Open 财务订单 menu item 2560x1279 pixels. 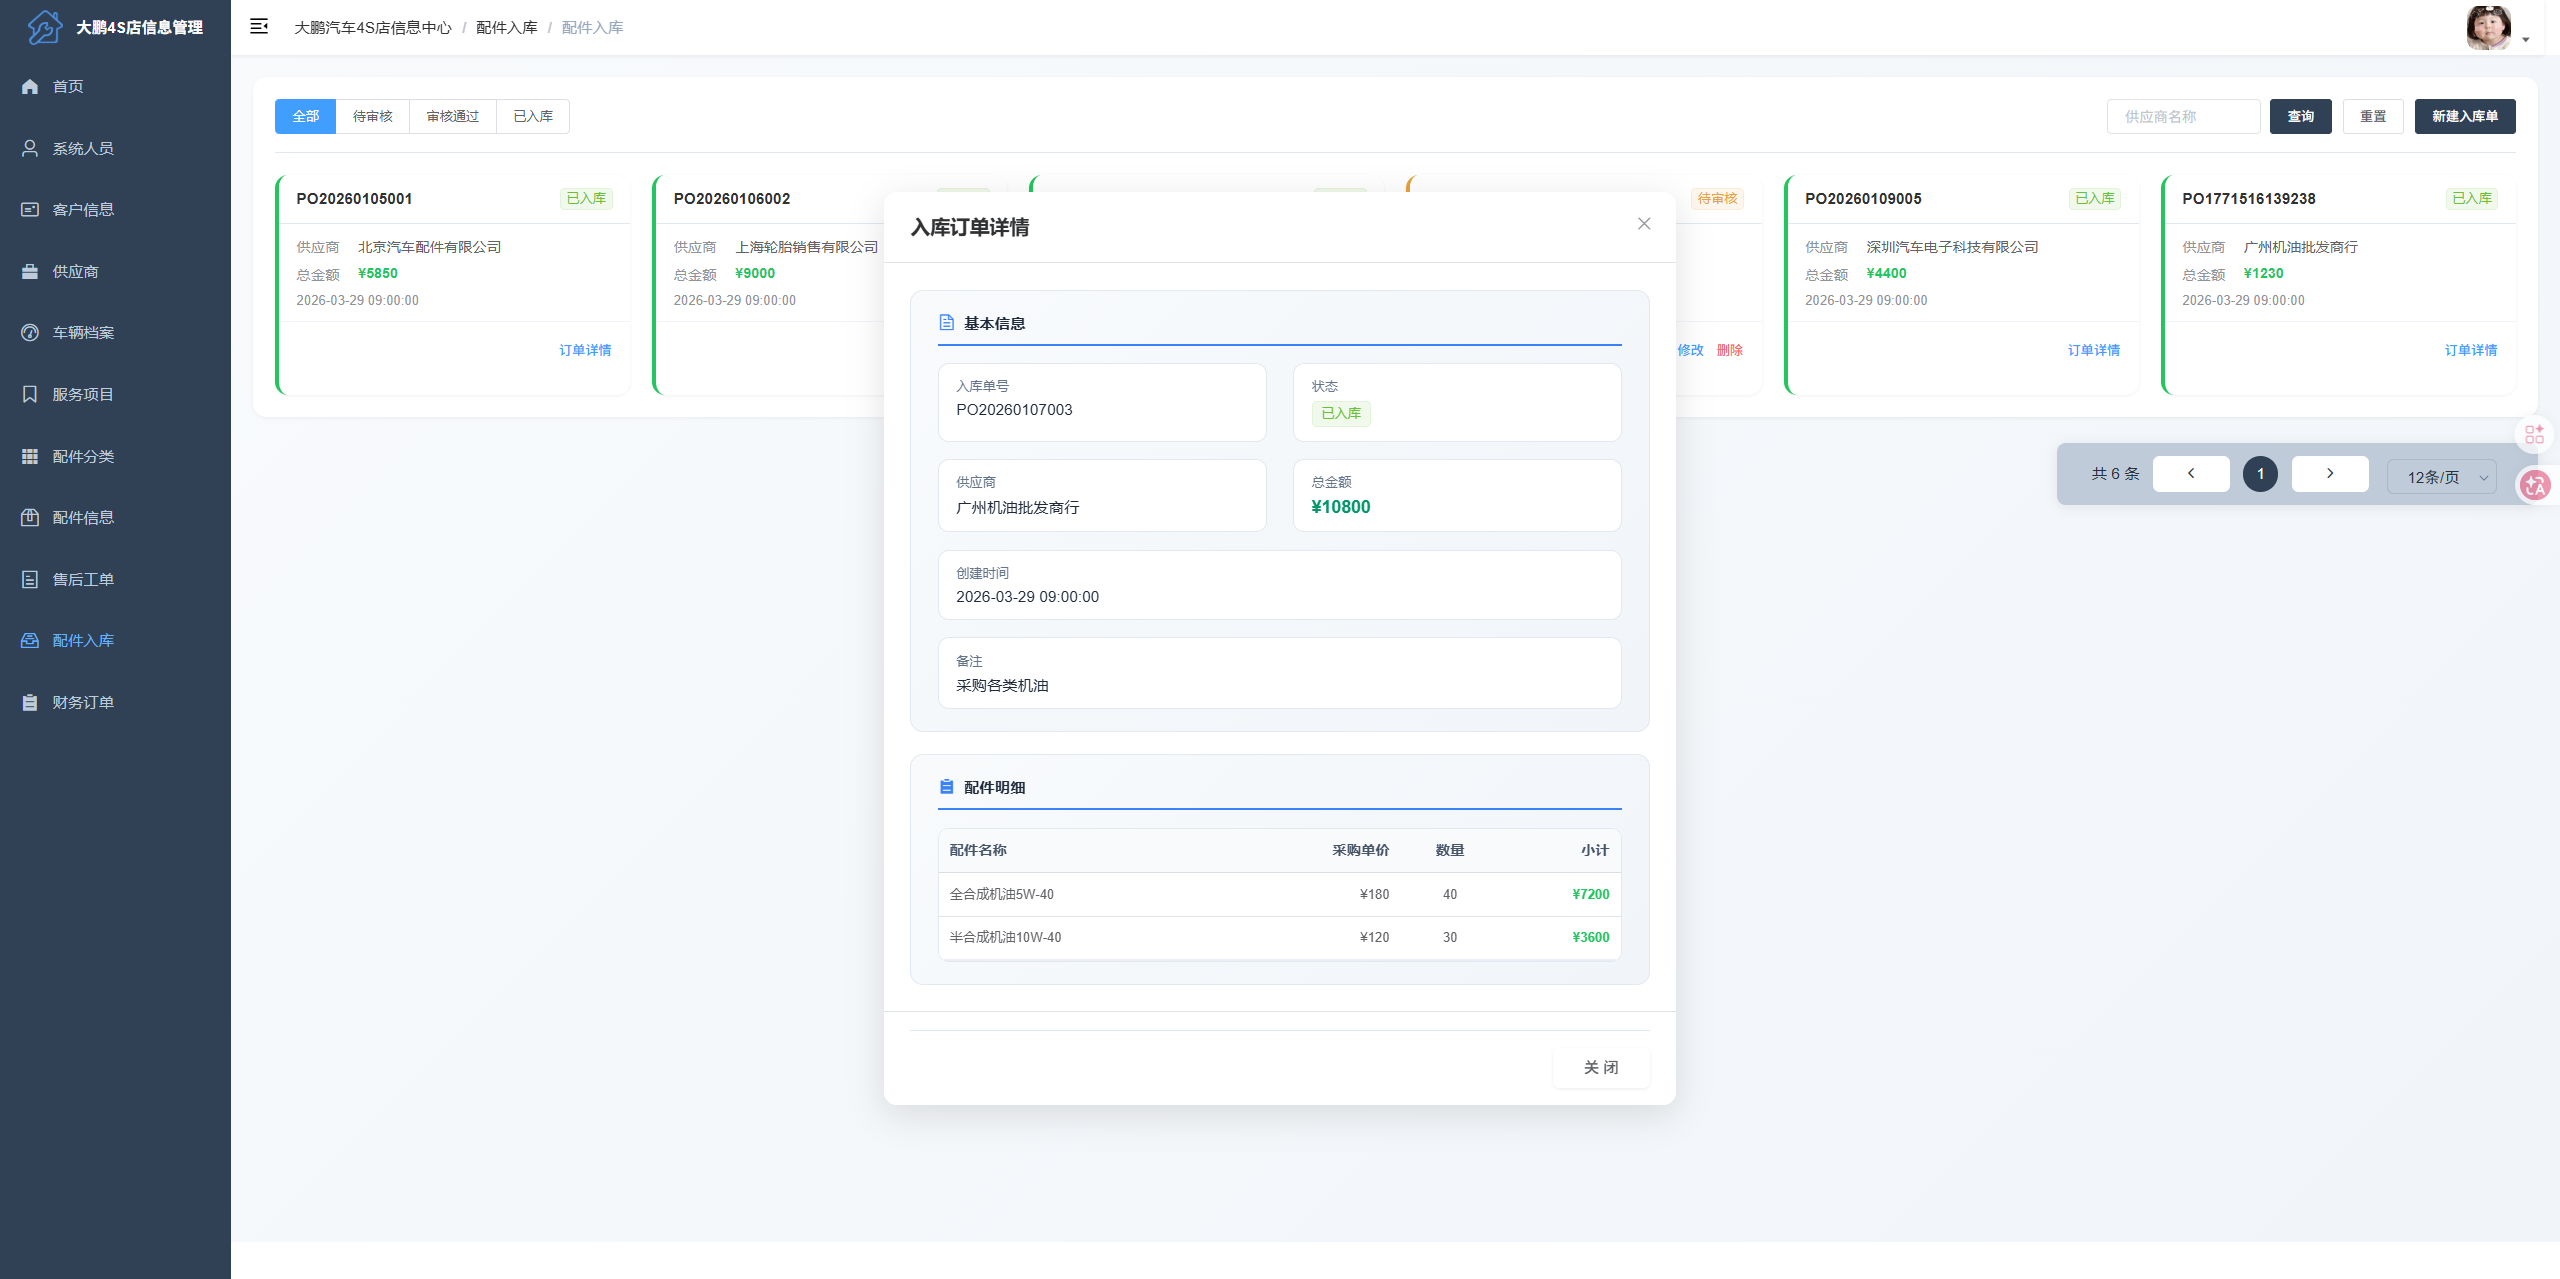click(x=115, y=703)
